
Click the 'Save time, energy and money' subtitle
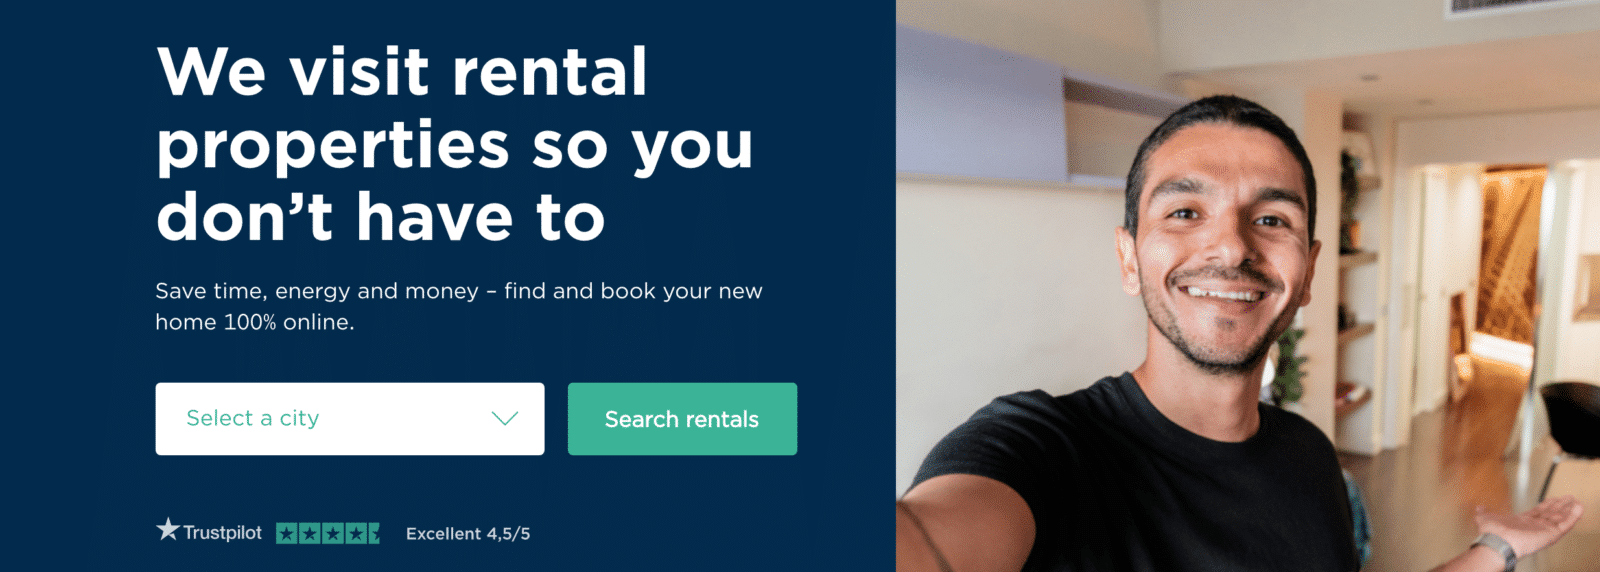click(x=459, y=306)
